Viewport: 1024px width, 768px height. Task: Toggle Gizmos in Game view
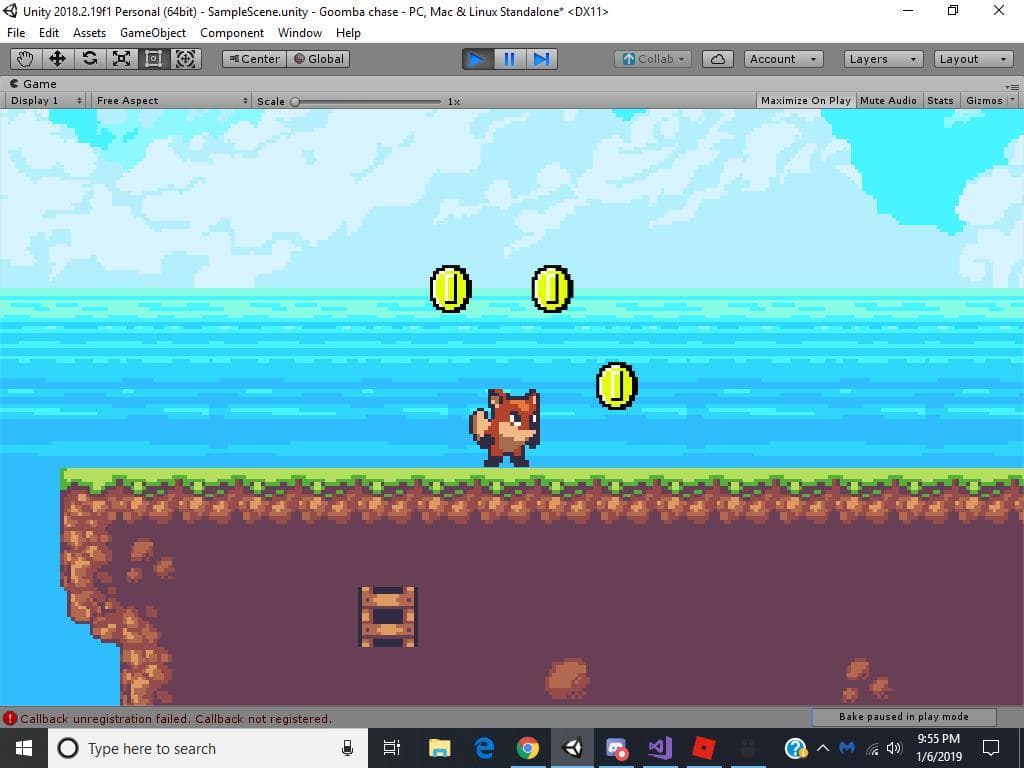pyautogui.click(x=984, y=101)
